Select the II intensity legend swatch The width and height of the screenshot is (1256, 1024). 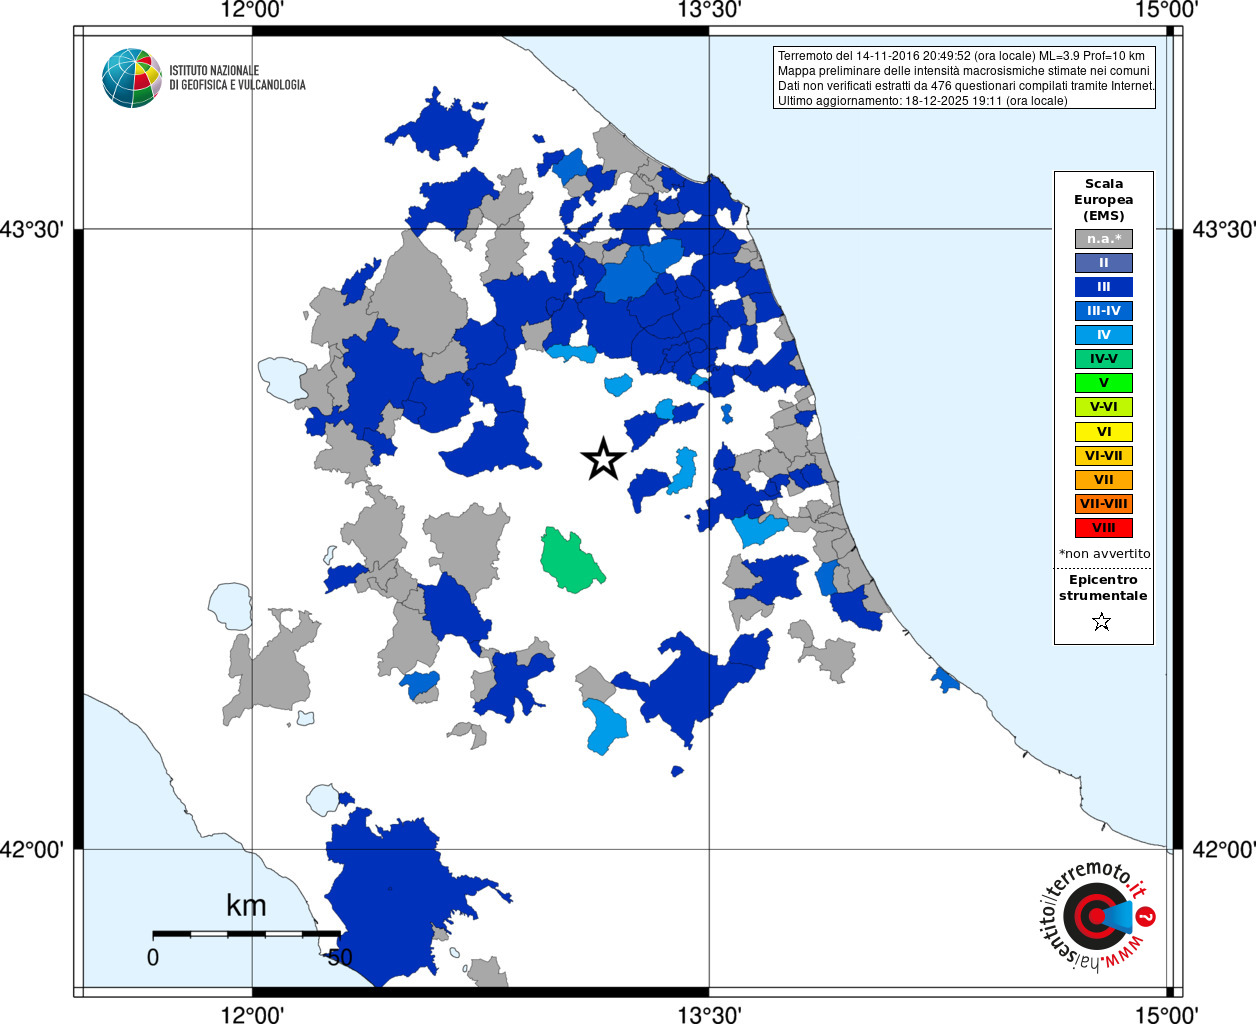(1104, 263)
